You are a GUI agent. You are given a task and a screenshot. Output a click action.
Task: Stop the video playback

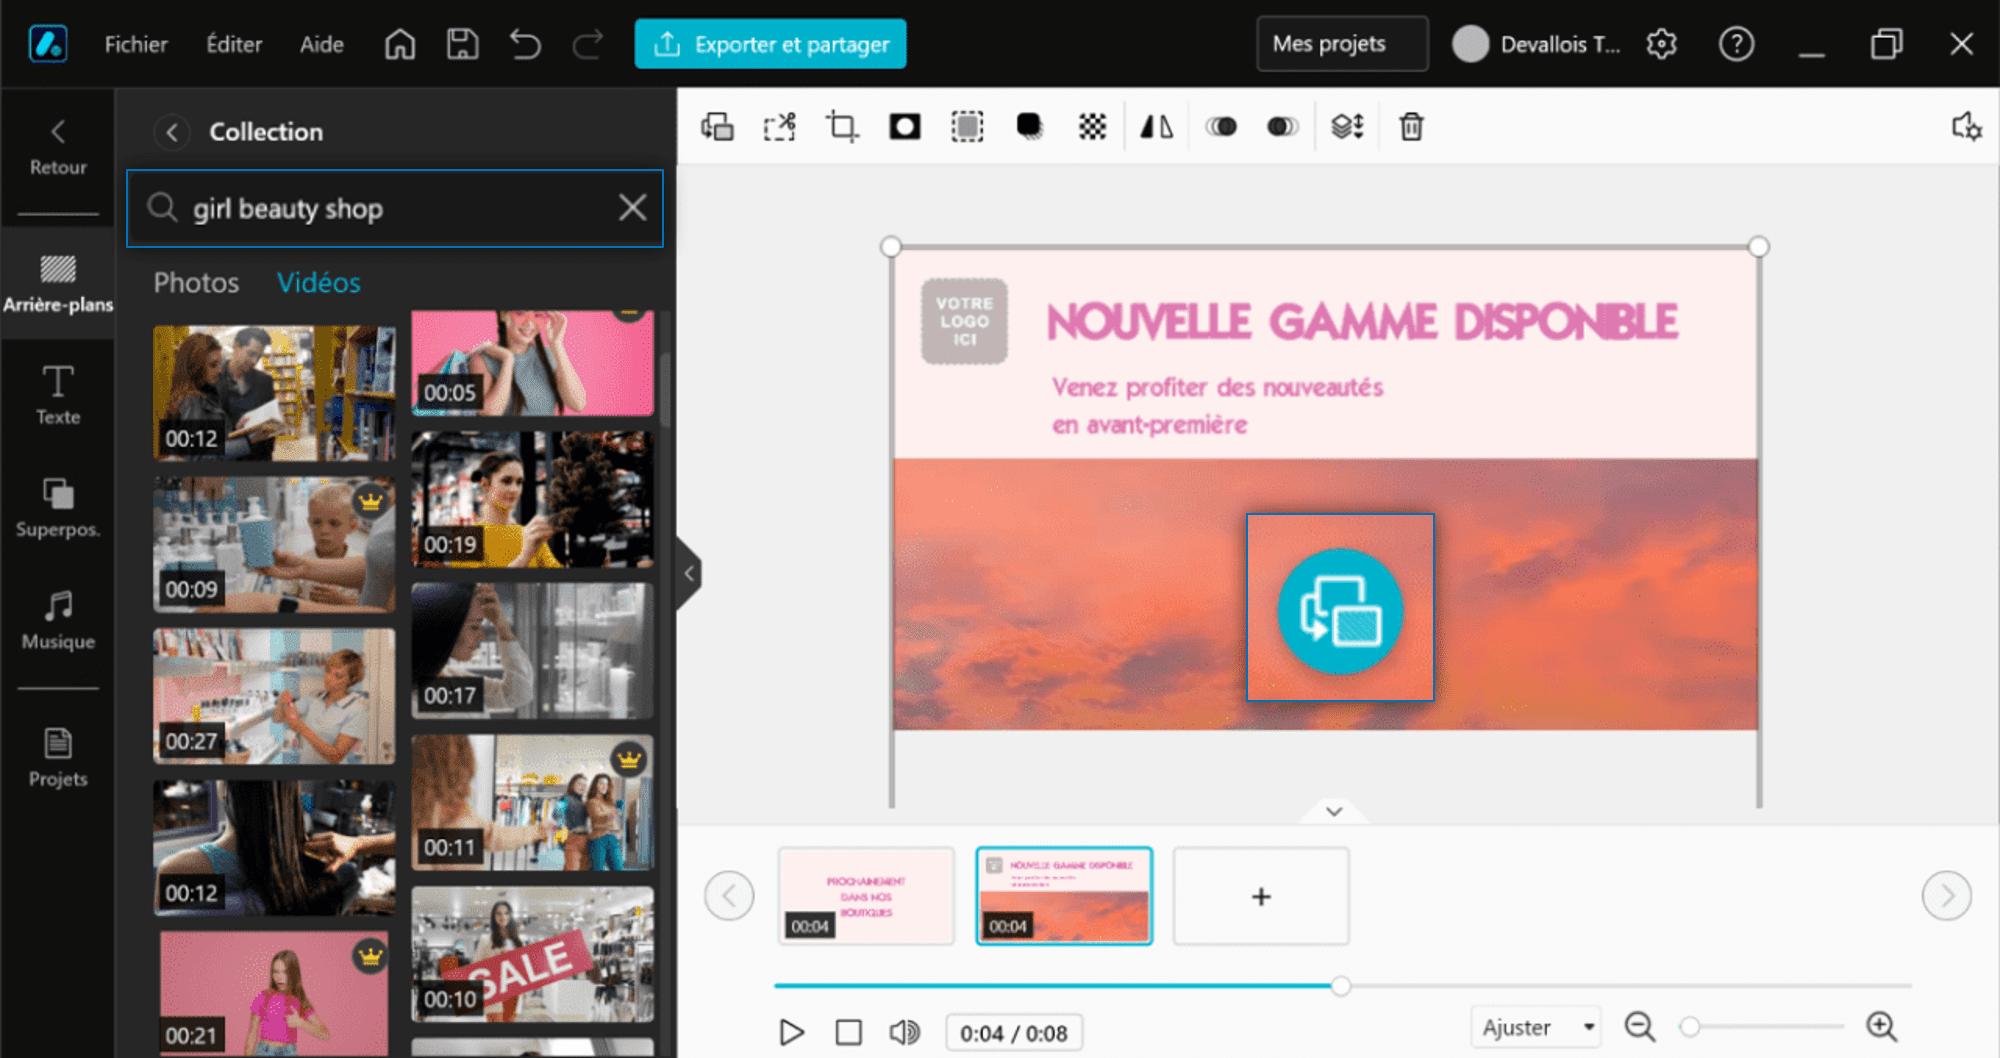point(848,1032)
